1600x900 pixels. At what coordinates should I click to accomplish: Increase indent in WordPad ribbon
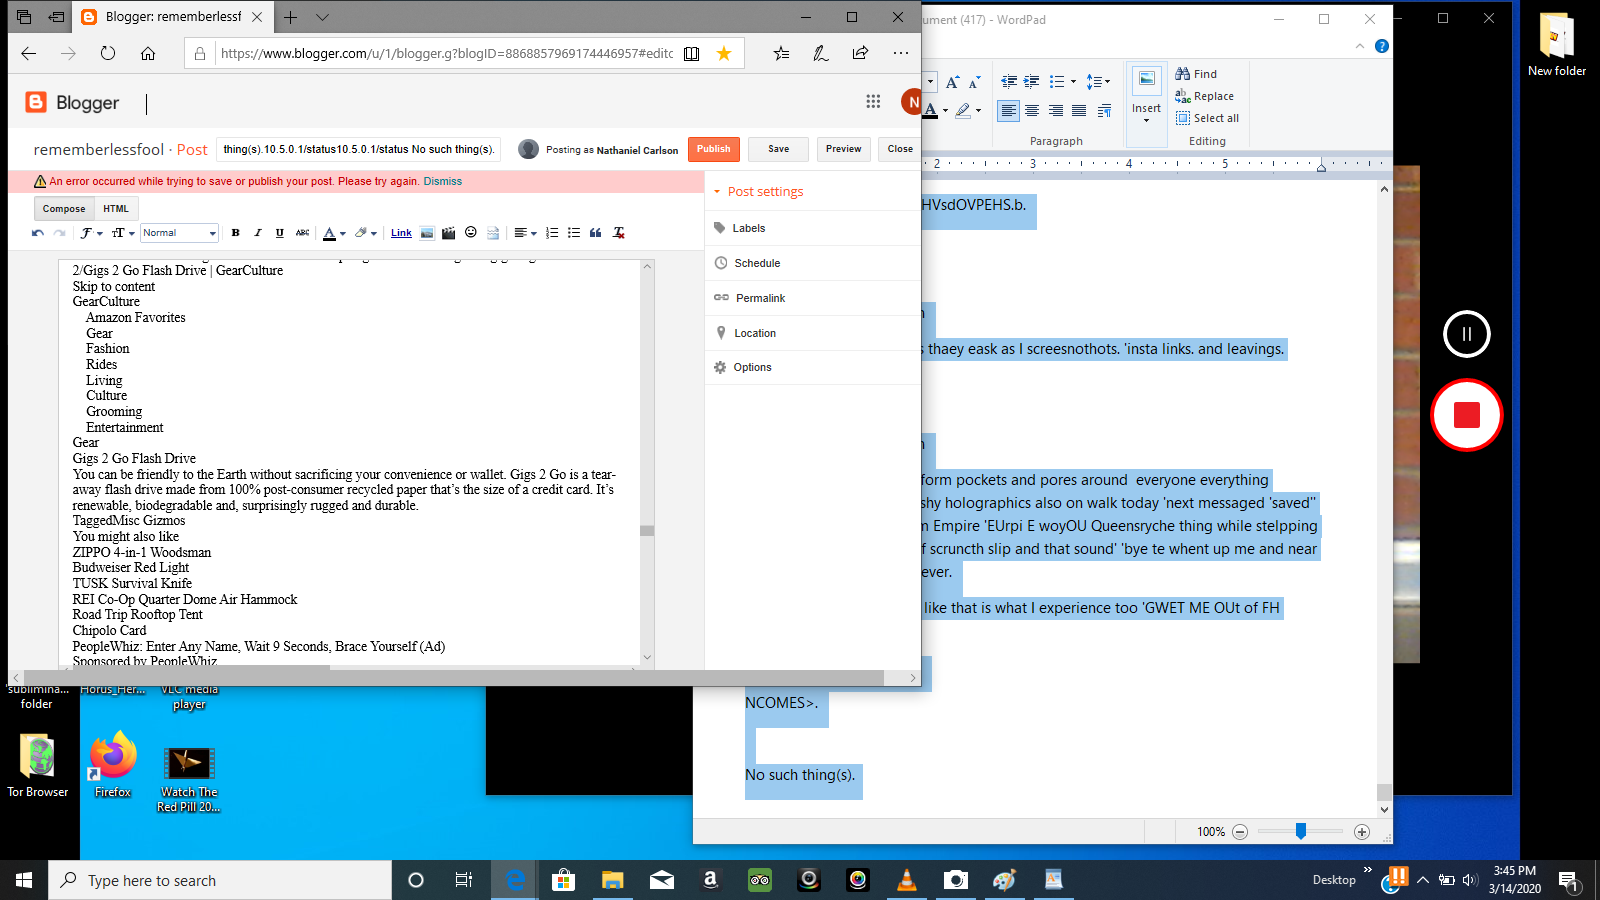coord(1031,82)
